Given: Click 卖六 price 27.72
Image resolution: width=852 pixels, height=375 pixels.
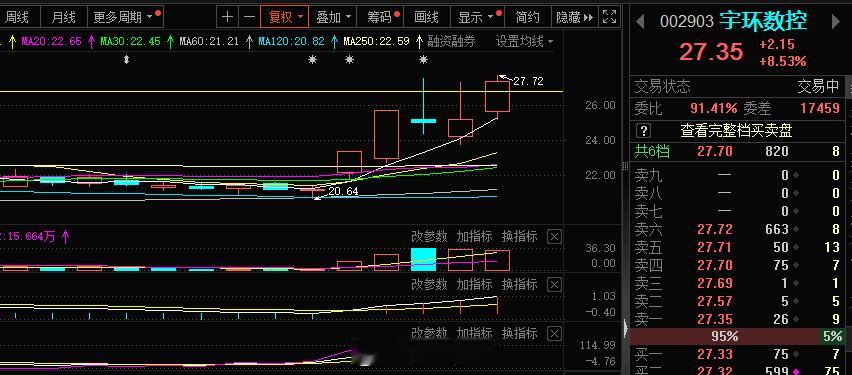Looking at the screenshot, I should point(715,229).
